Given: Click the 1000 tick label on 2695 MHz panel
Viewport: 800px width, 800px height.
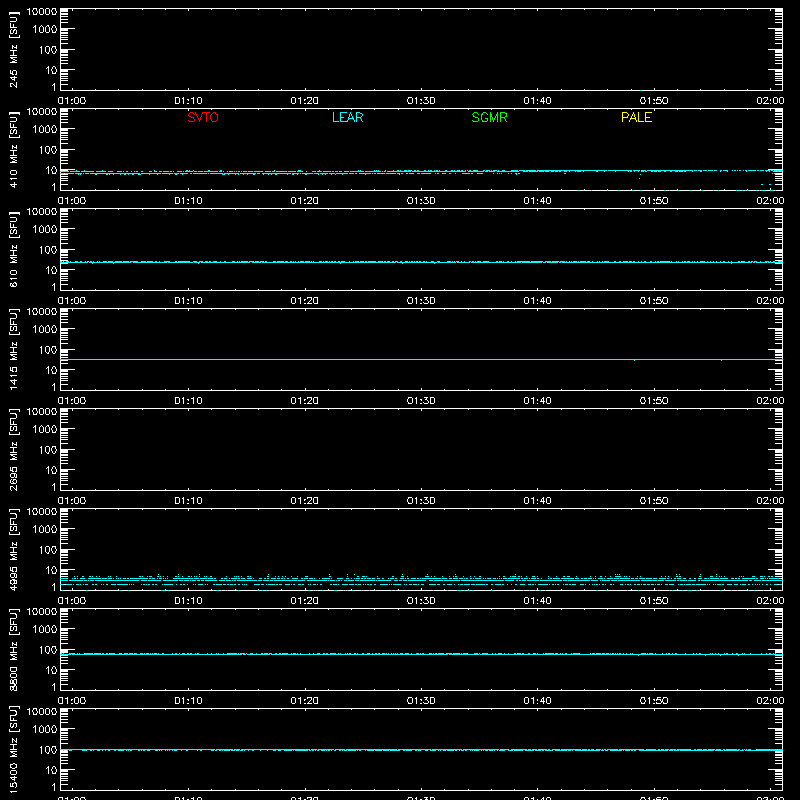Looking at the screenshot, I should point(45,430).
